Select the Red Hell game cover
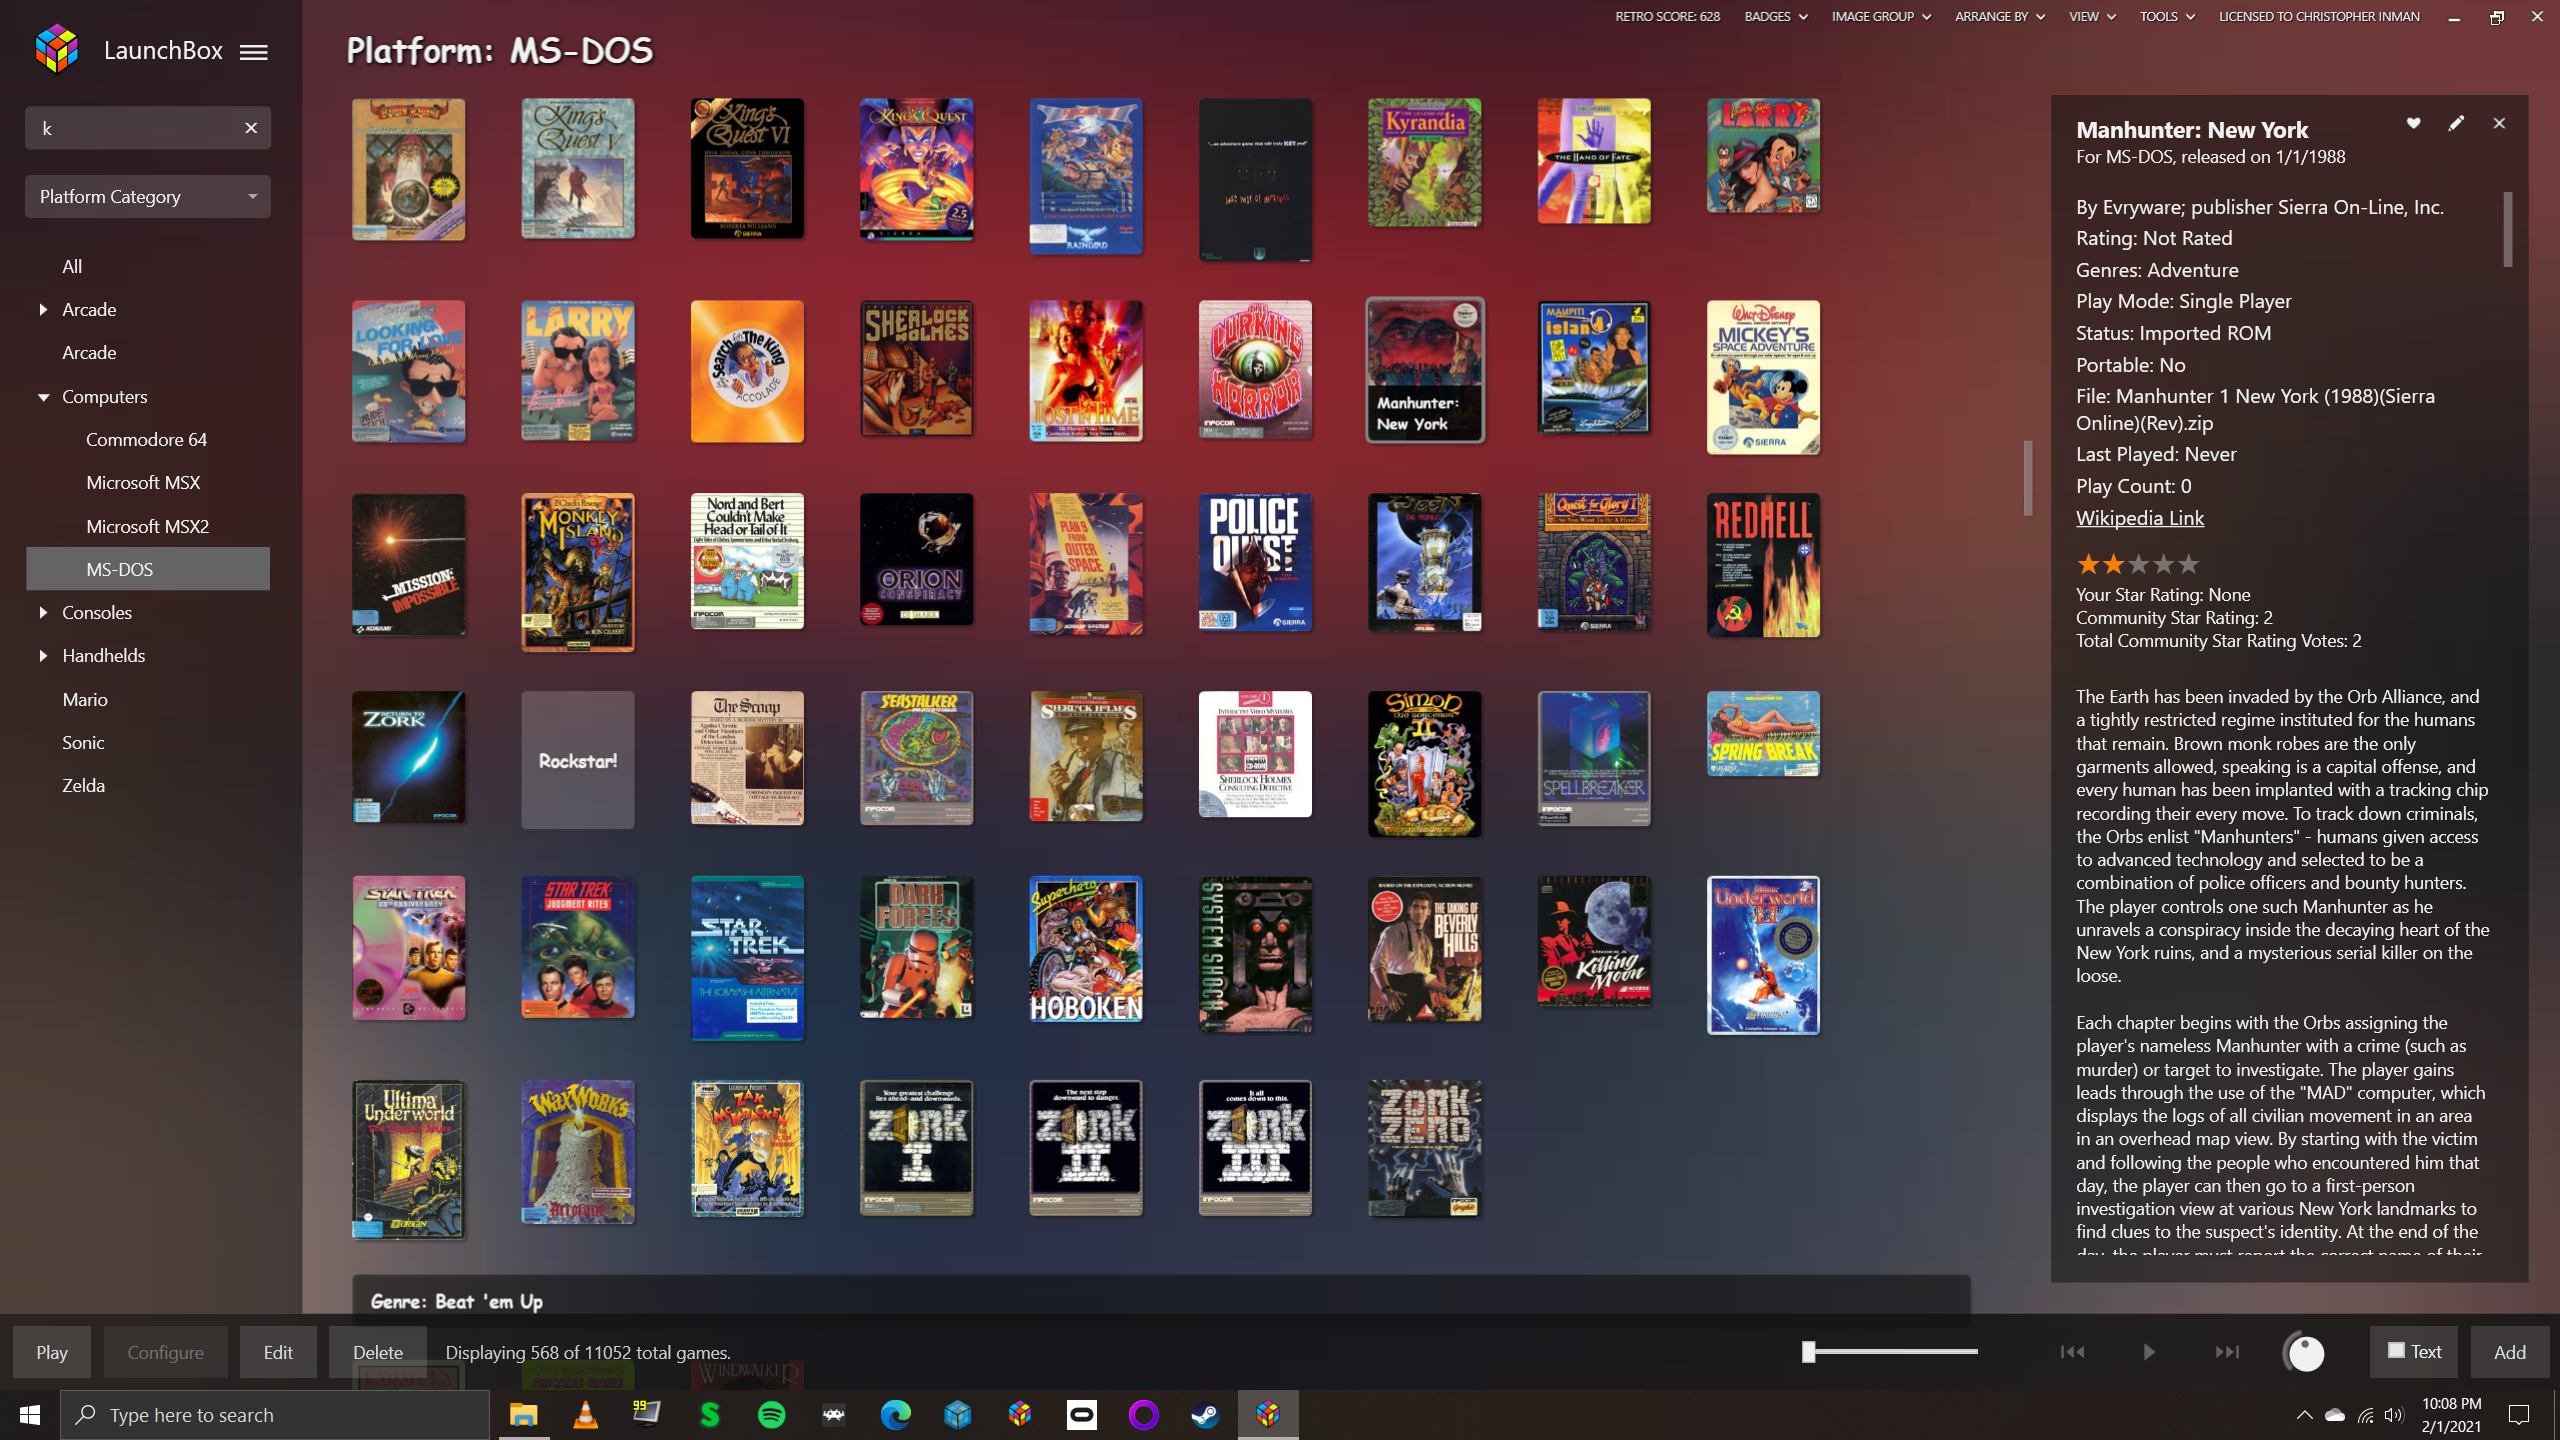The image size is (2560, 1440). (x=1763, y=565)
